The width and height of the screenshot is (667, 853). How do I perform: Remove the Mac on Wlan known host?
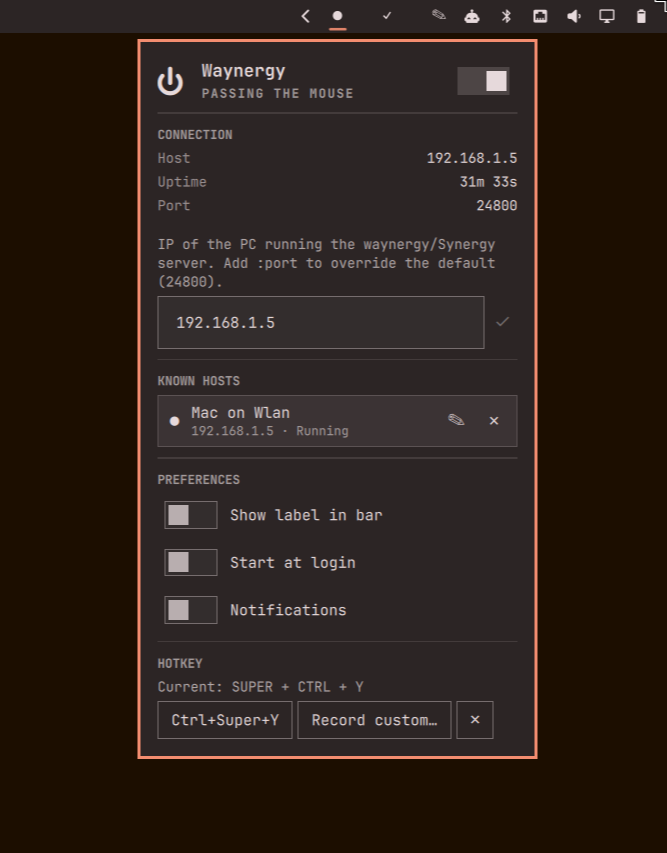pos(494,421)
